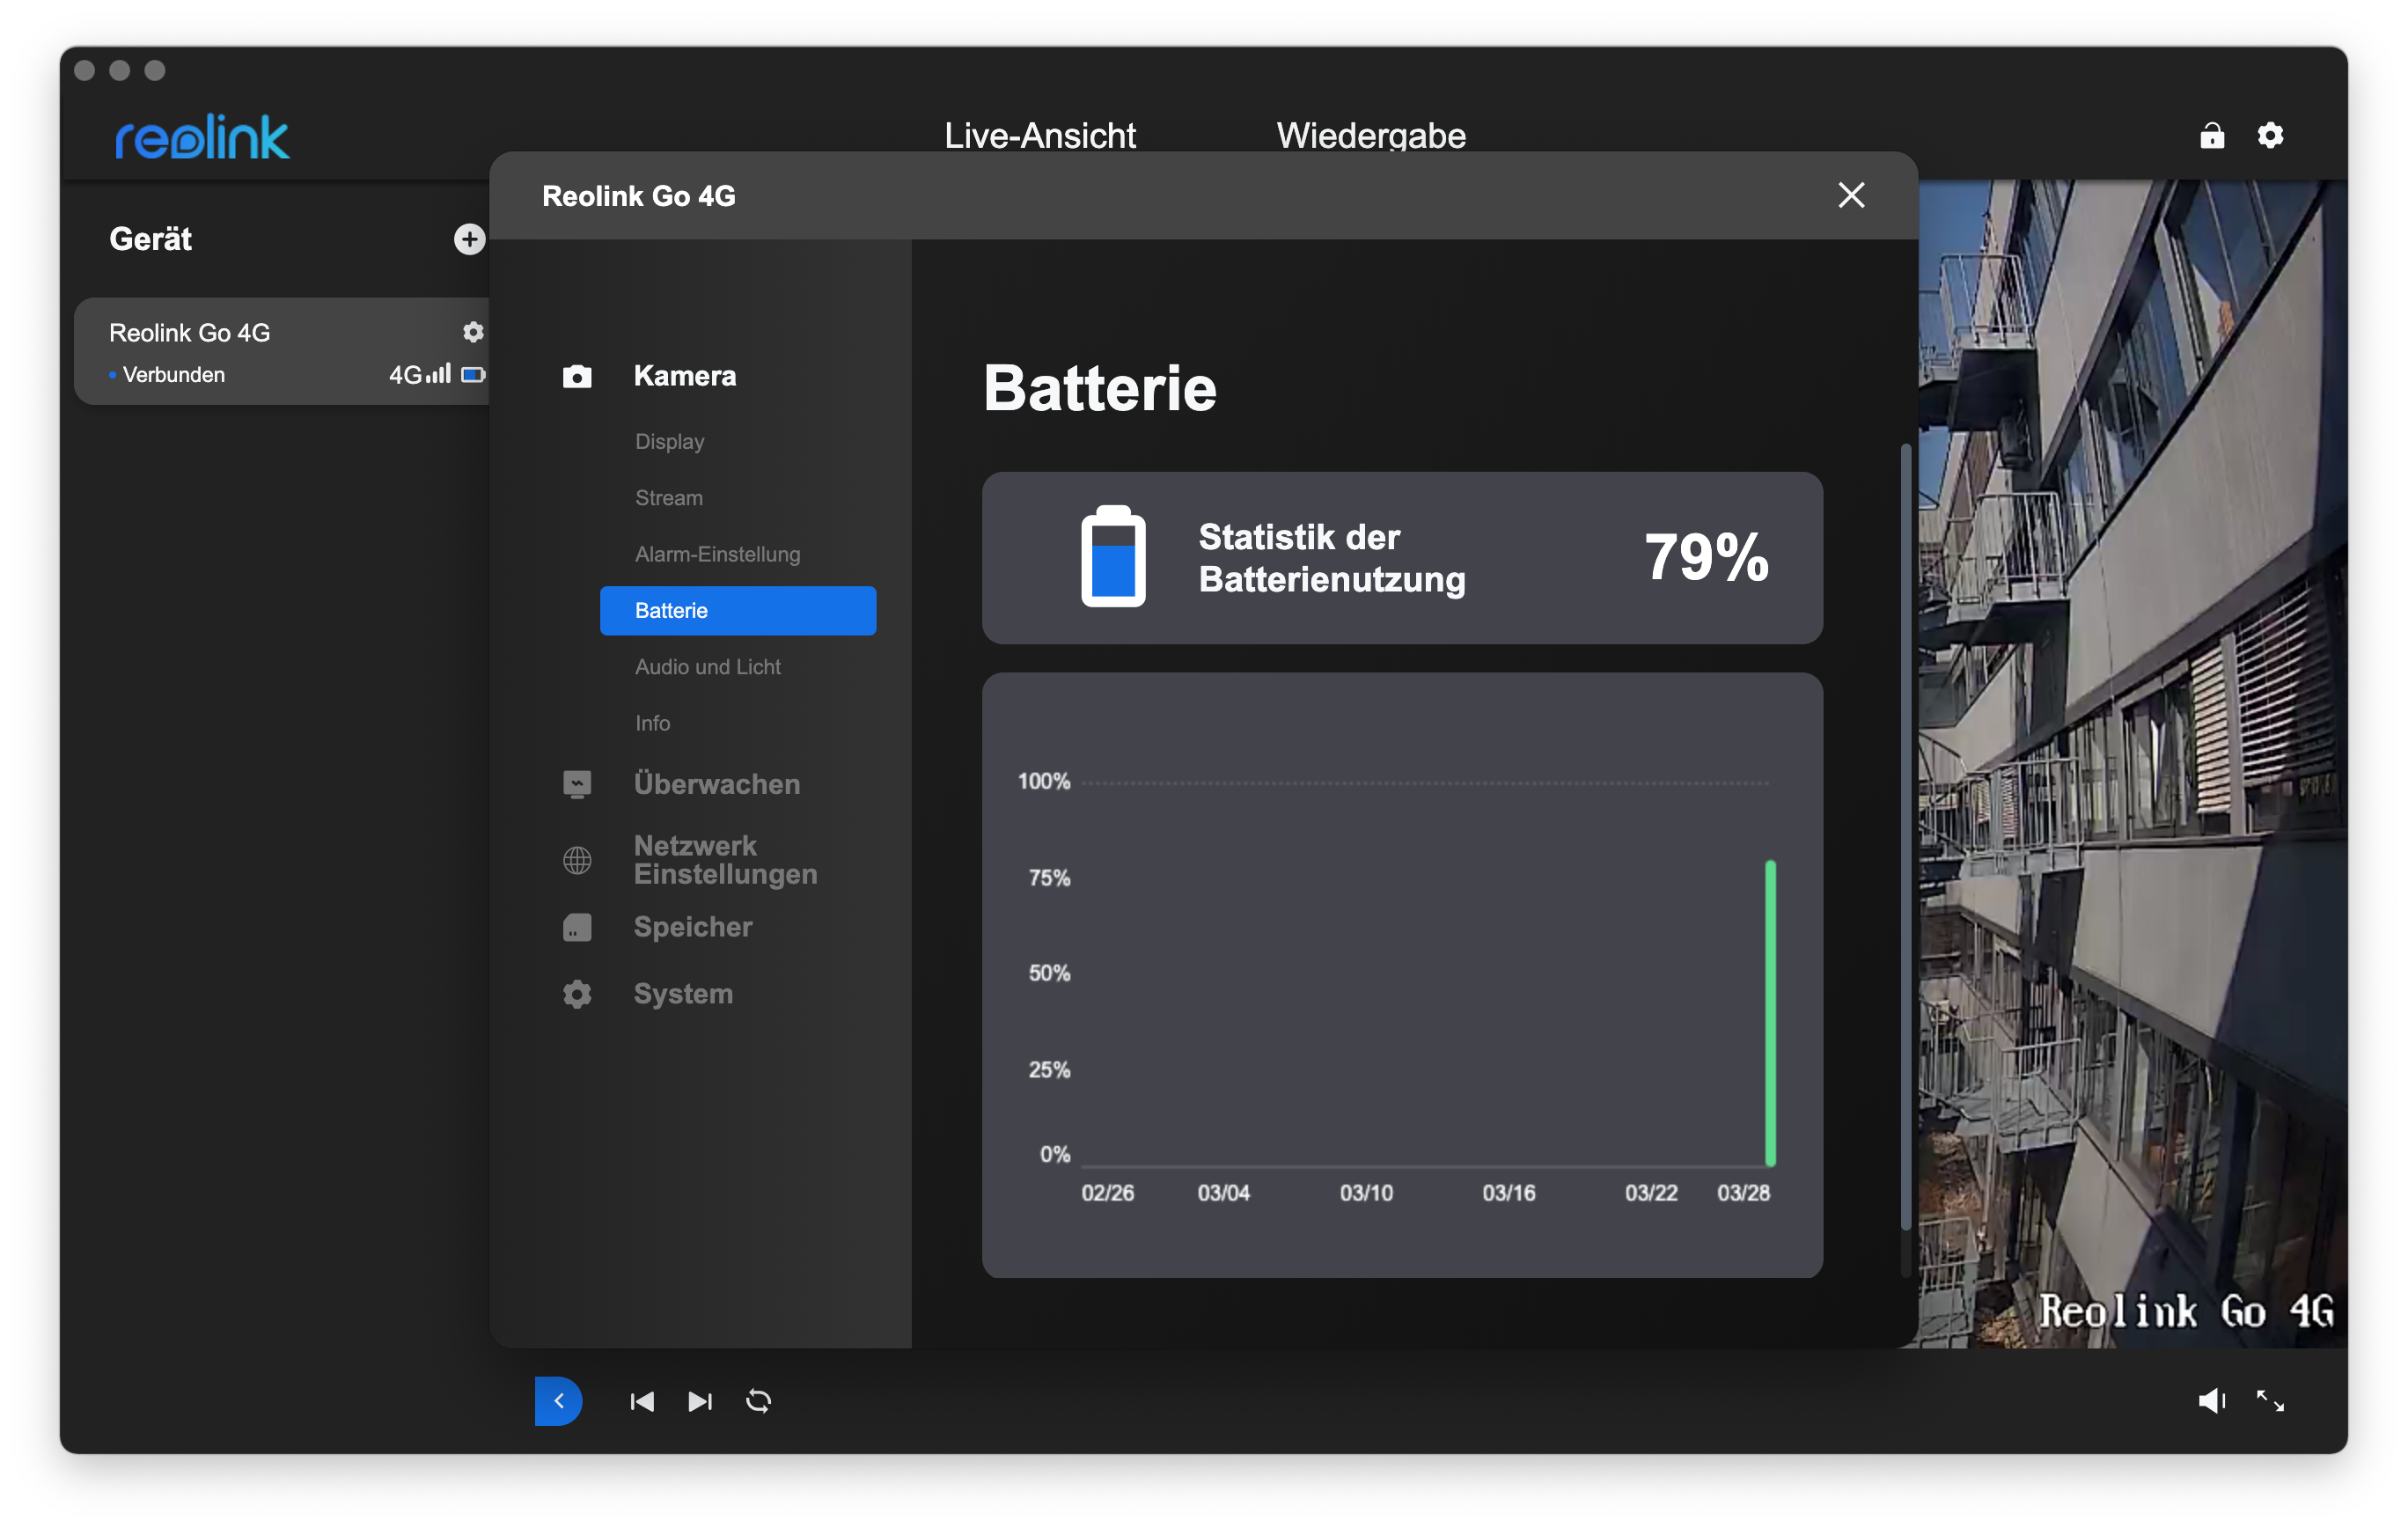The height and width of the screenshot is (1528, 2408).
Task: Open the Audio und Licht settings
Action: tap(707, 667)
